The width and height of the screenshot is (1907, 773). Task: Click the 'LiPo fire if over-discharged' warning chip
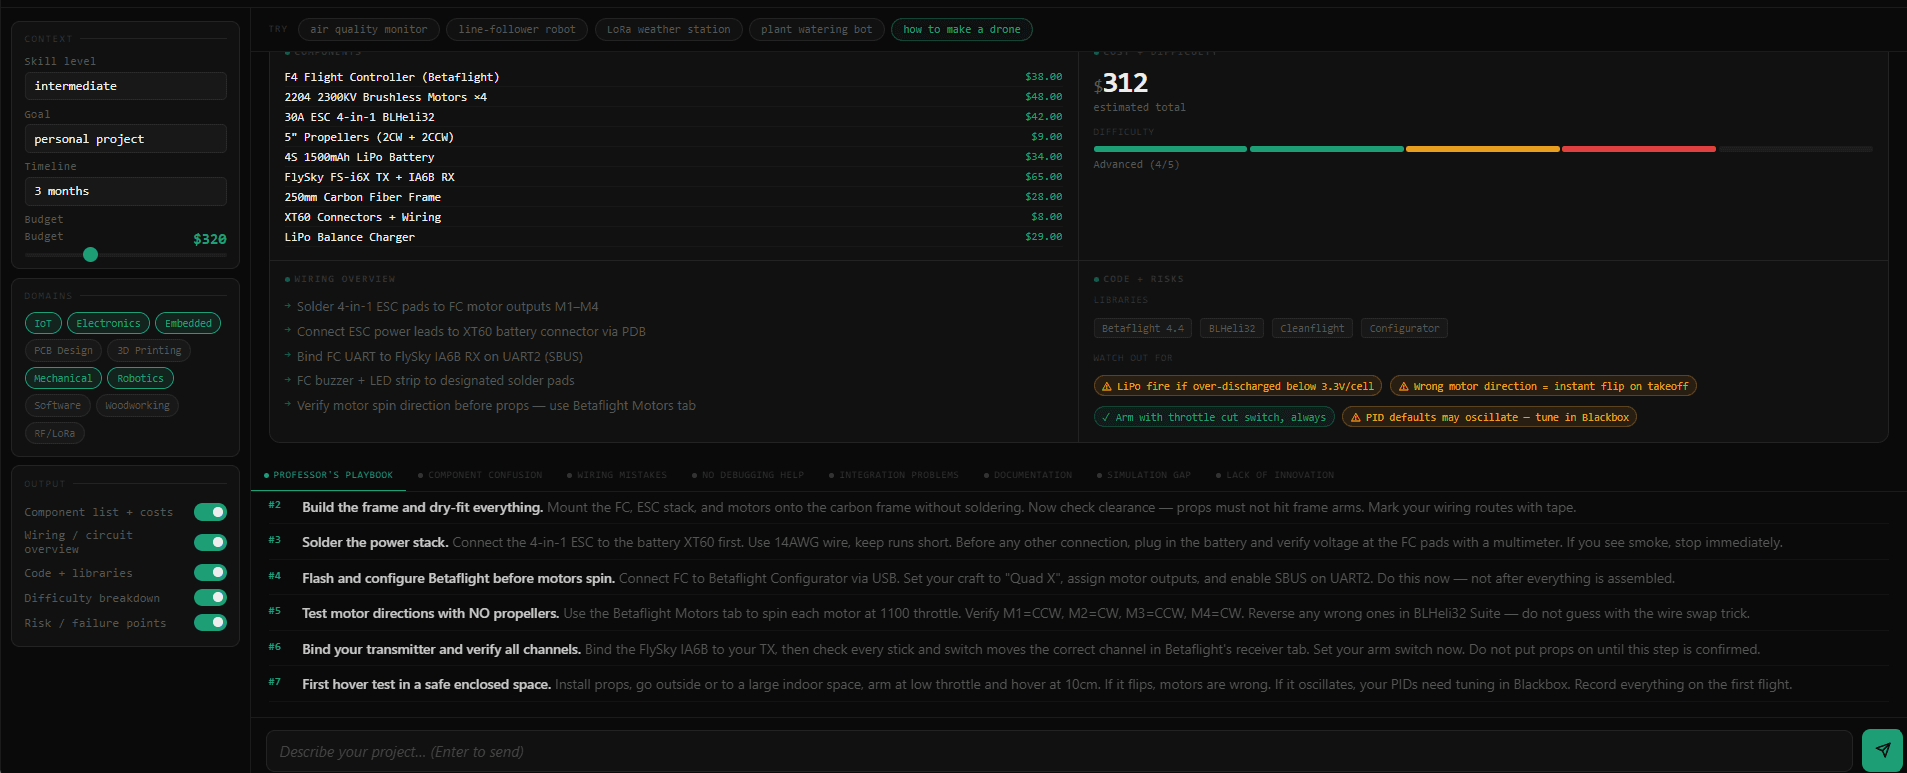1238,386
